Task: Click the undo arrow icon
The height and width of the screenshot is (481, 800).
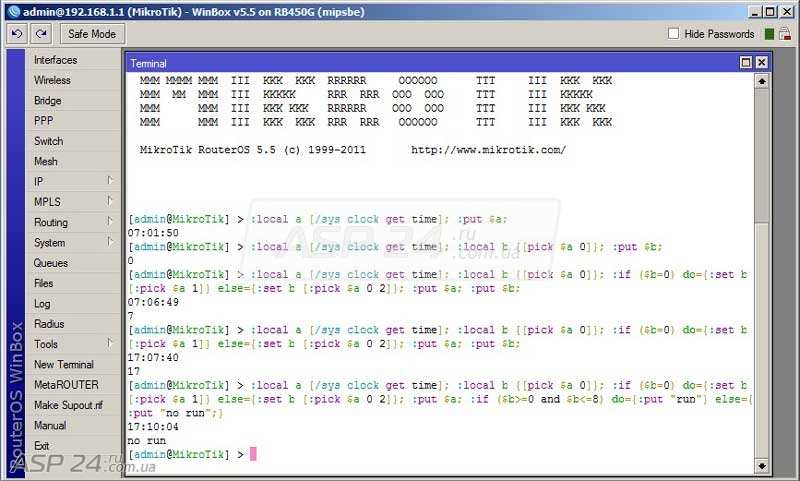Action: pos(16,34)
